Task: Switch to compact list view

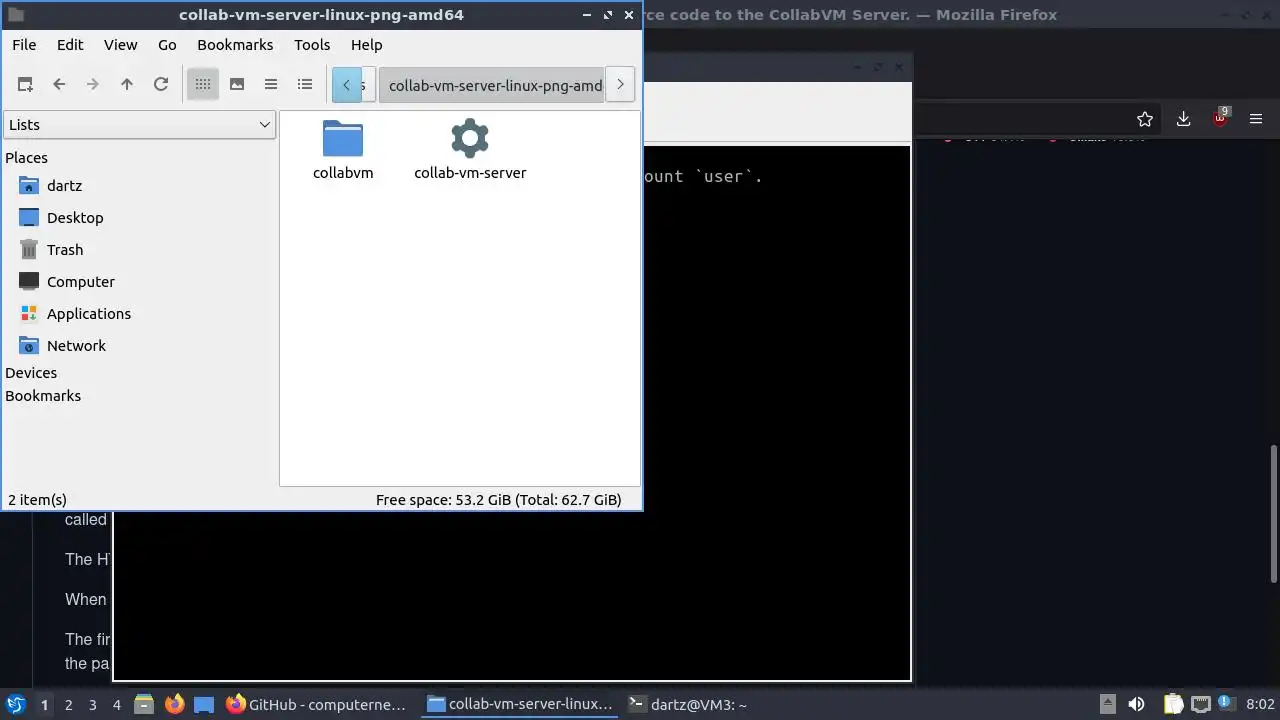Action: click(271, 85)
